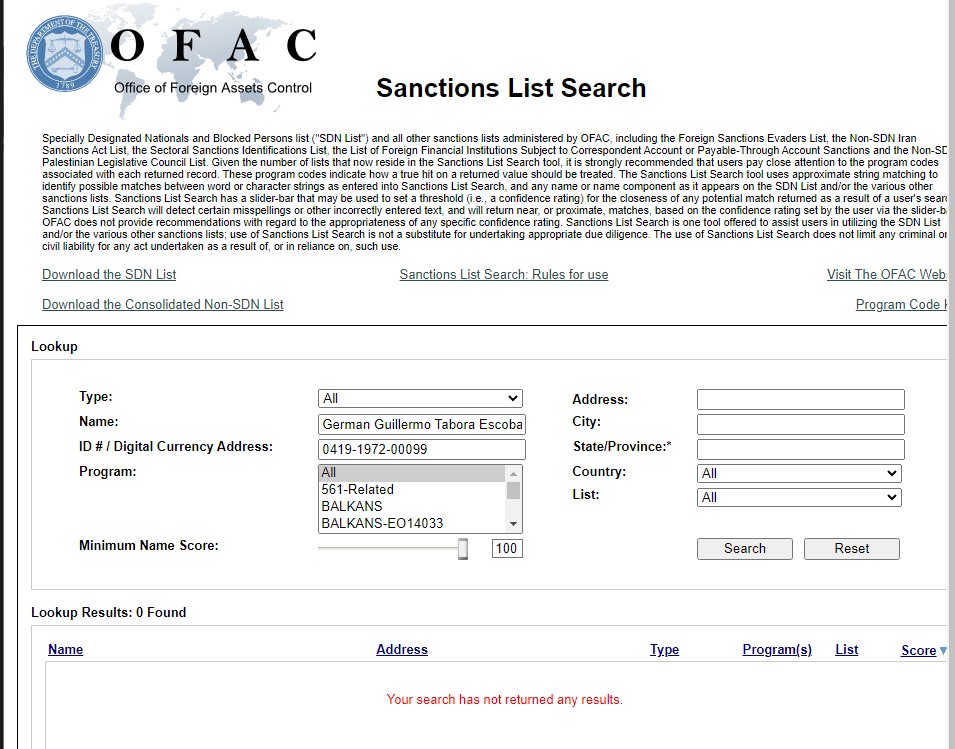Viewport: 955px width, 749px height.
Task: Choose the BALKANS program option
Action: pyautogui.click(x=352, y=506)
